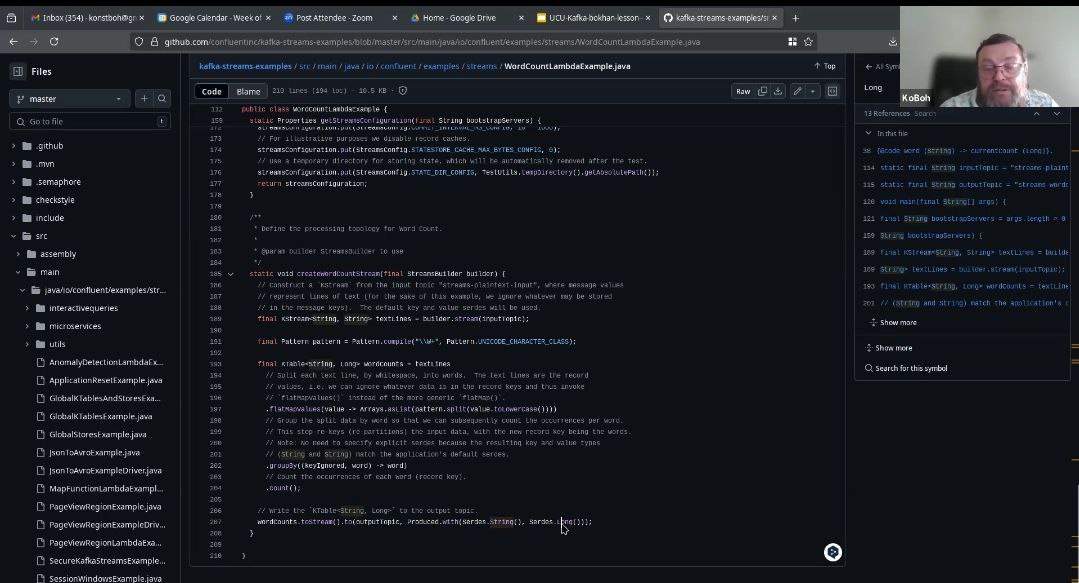Open the Copilot chat icon

[833, 552]
